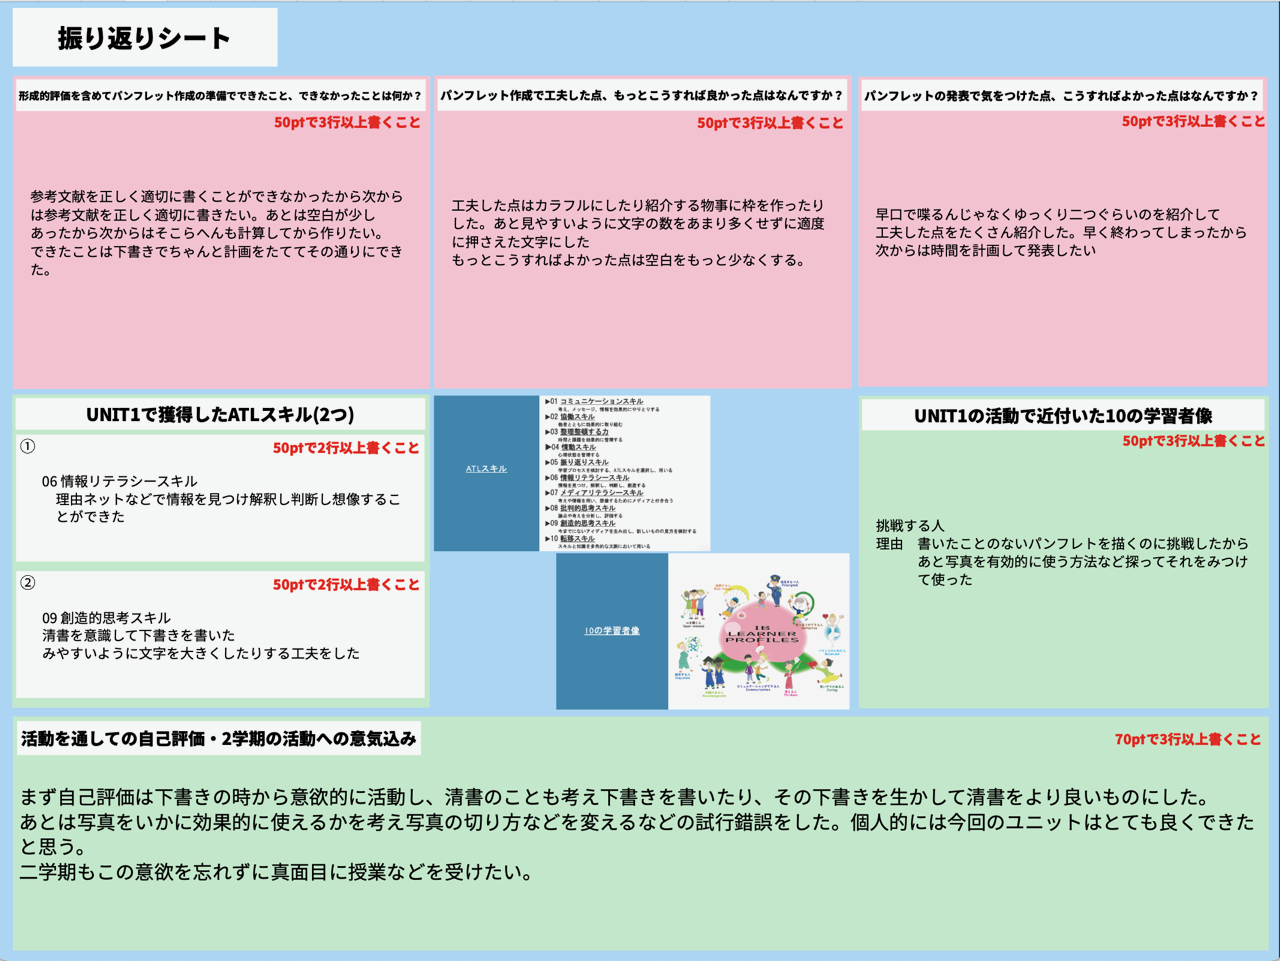Click the 01 コミュニケーションスキル entry
Image resolution: width=1280 pixels, height=961 pixels.
[x=595, y=401]
